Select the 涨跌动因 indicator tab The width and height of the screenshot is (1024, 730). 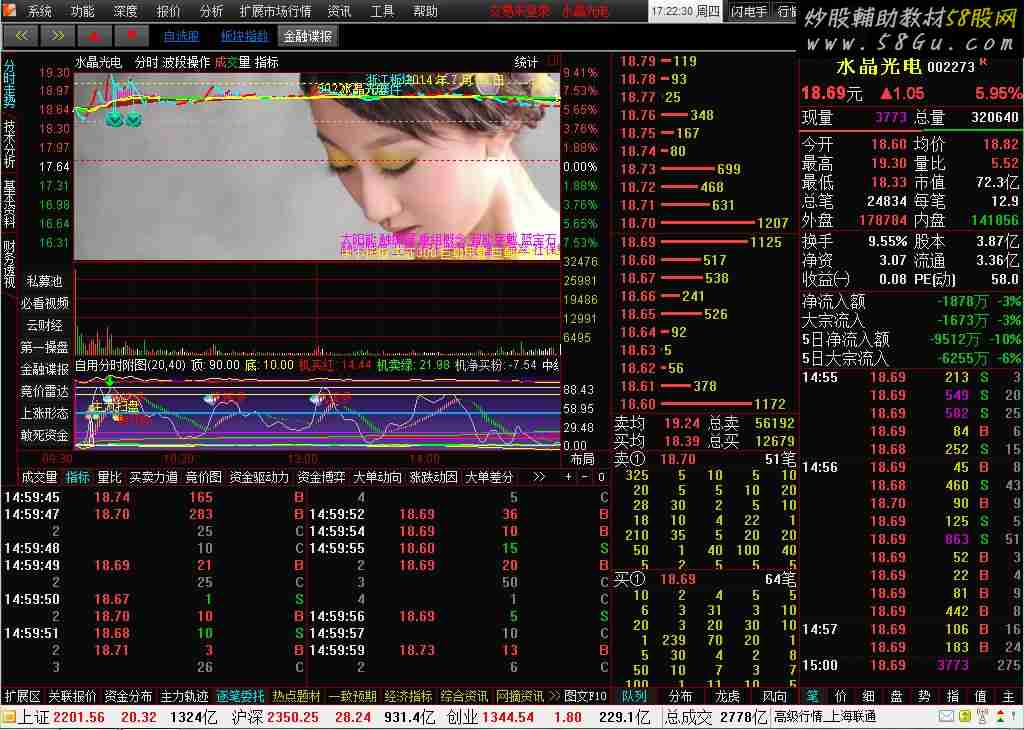click(x=434, y=477)
